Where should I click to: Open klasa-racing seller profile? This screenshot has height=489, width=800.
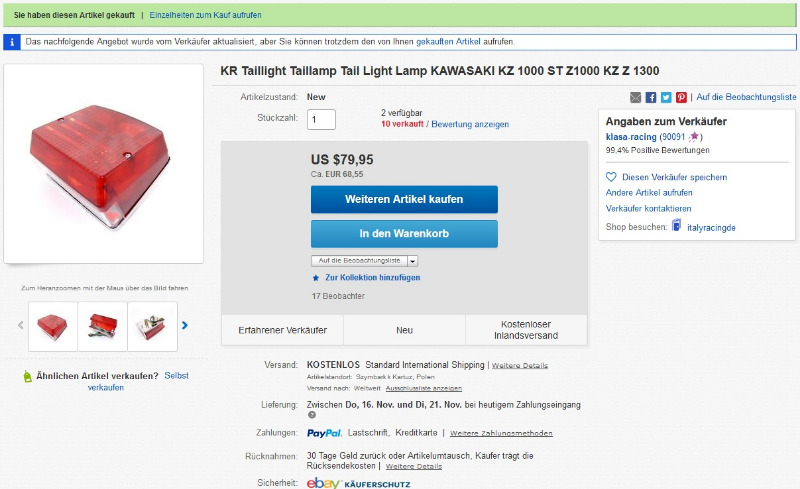point(631,136)
